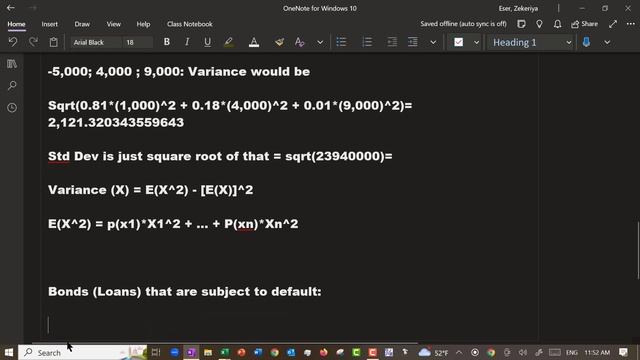This screenshot has width=640, height=360.
Task: Open the feed sticky note icon
Action: click(521, 24)
